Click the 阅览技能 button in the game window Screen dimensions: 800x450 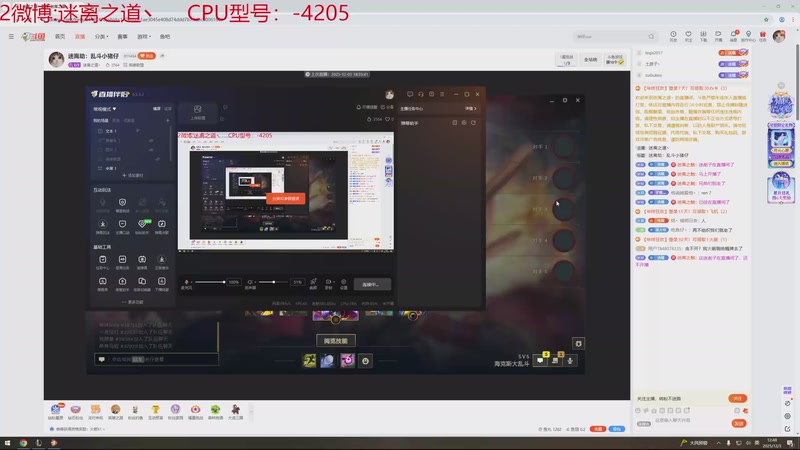click(x=336, y=341)
